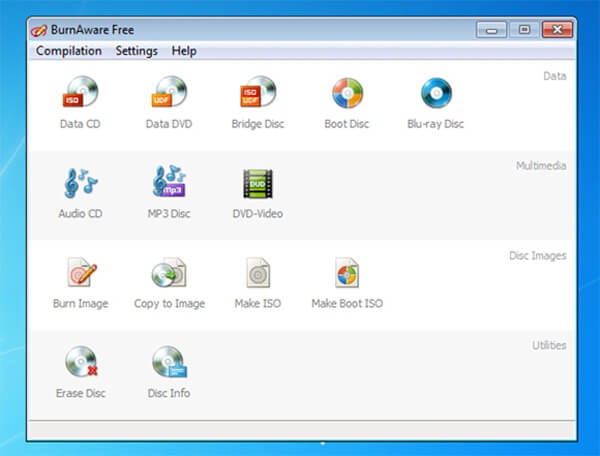Minimize the BurnAware Free window
The image size is (600, 456).
492,30
